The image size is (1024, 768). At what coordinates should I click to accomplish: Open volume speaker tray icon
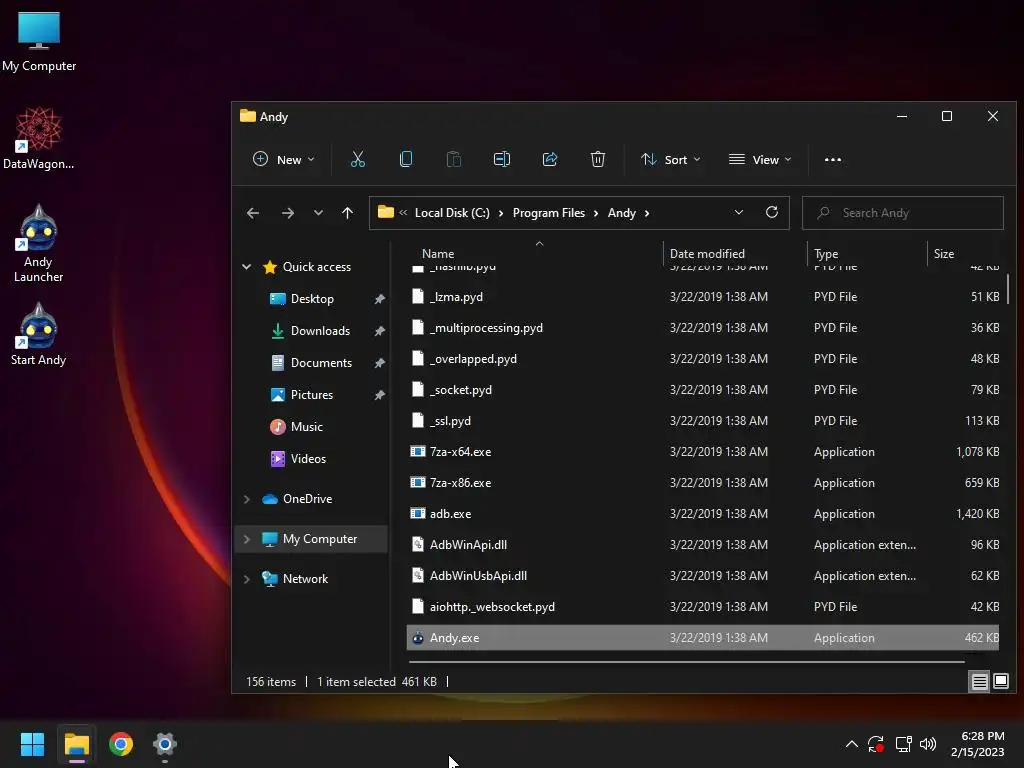point(927,744)
